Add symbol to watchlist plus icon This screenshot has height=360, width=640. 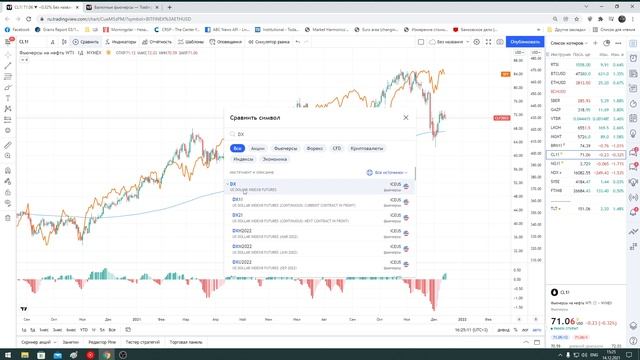[x=595, y=43]
